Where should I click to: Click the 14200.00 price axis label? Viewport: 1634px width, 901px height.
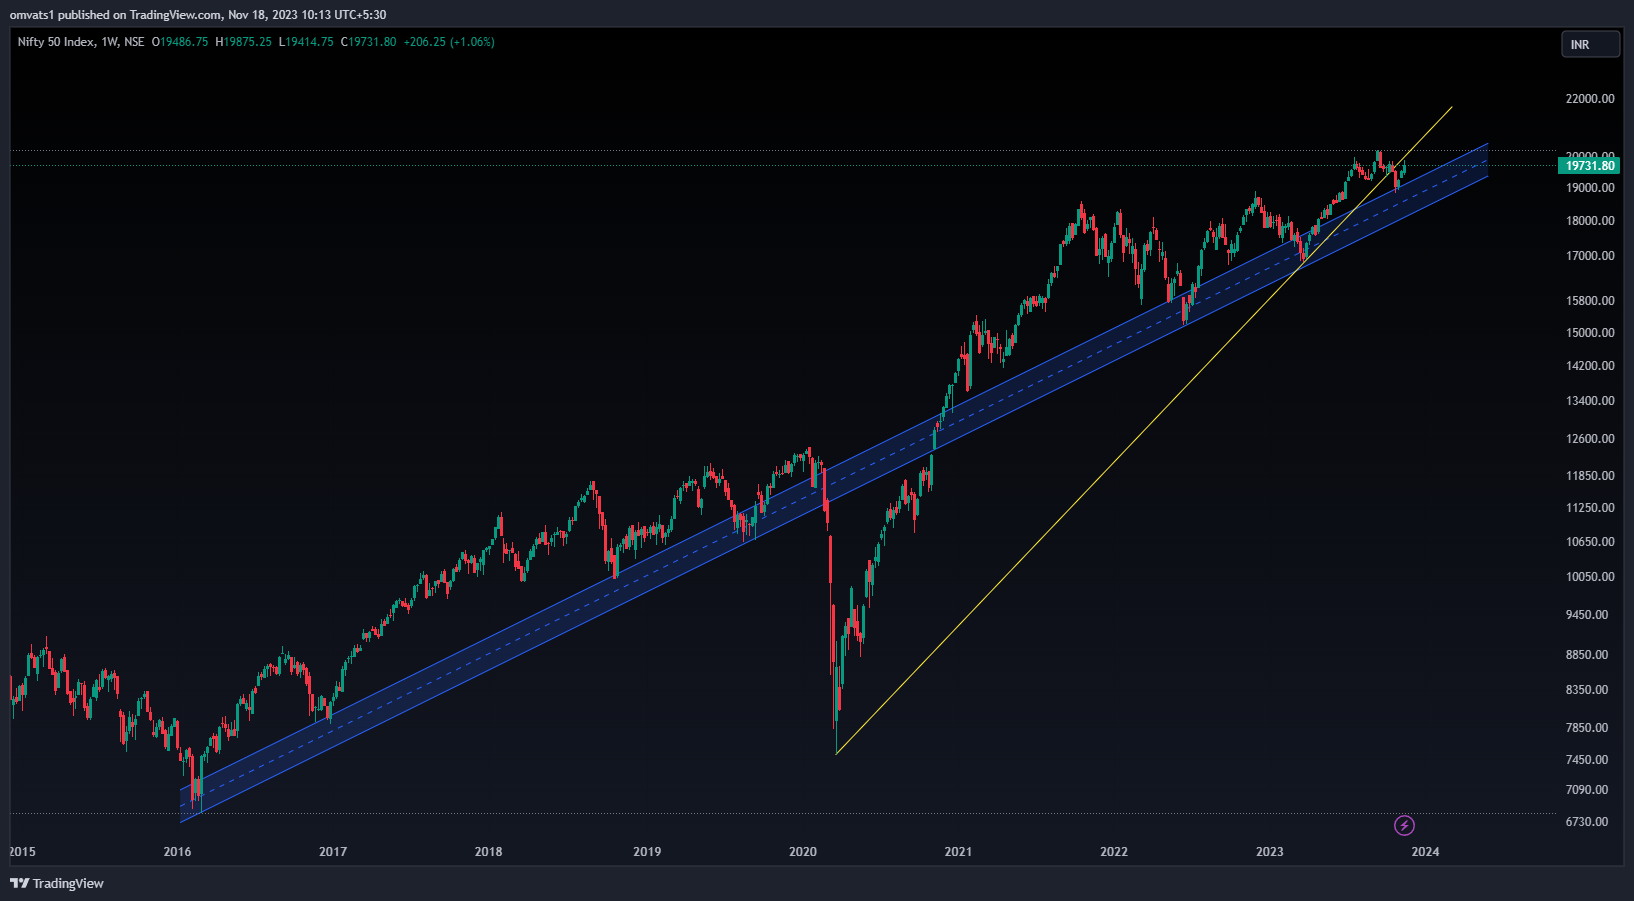point(1590,365)
